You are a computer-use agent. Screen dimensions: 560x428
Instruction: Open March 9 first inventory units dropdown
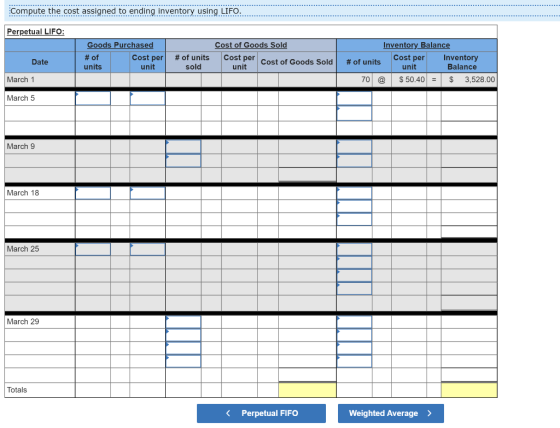[354, 146]
